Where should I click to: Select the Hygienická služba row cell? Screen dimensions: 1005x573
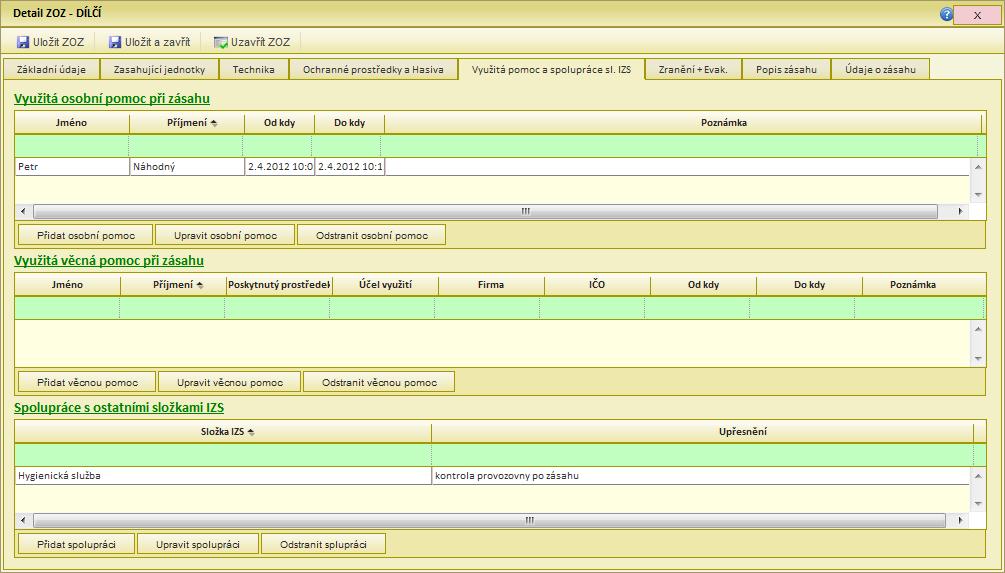click(x=224, y=476)
